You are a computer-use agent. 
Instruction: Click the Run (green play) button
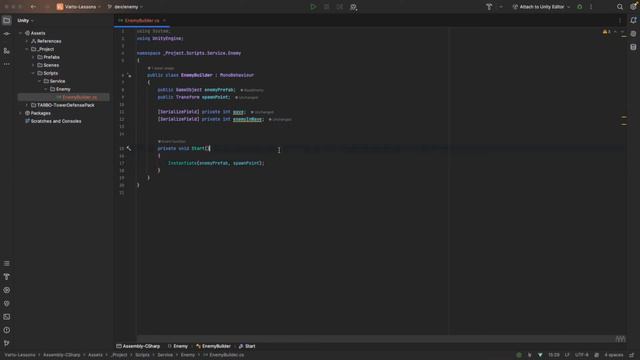(x=313, y=7)
